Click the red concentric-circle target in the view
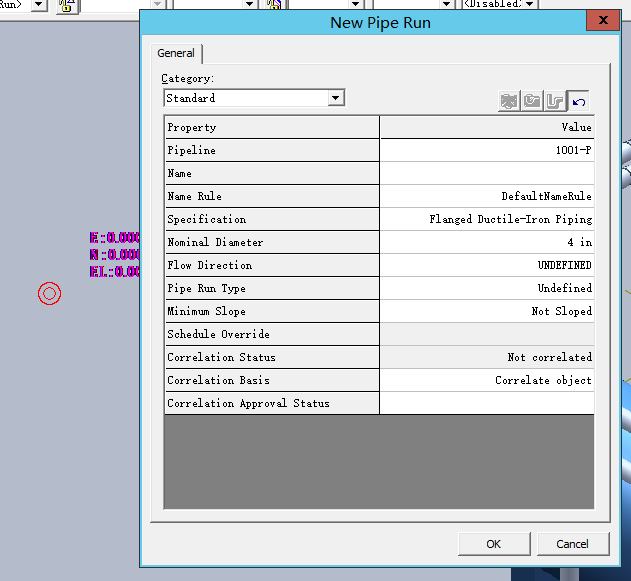The height and width of the screenshot is (581, 631). tap(49, 293)
